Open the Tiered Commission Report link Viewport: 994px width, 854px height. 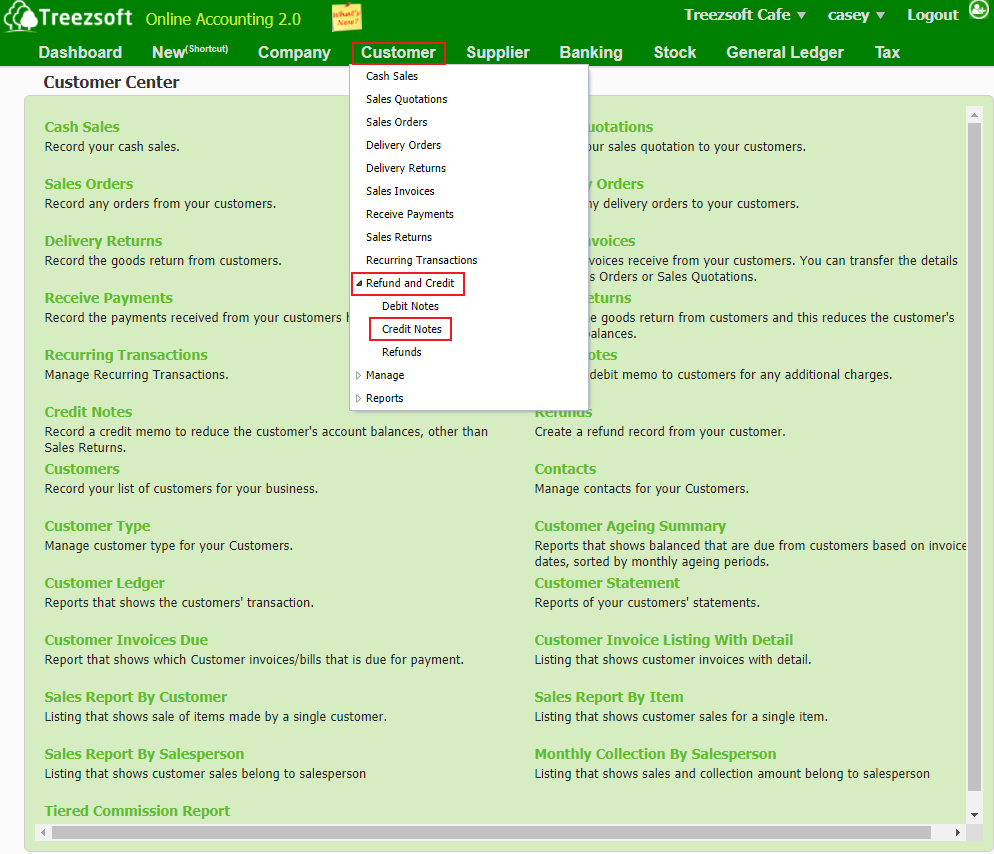pyautogui.click(x=137, y=811)
